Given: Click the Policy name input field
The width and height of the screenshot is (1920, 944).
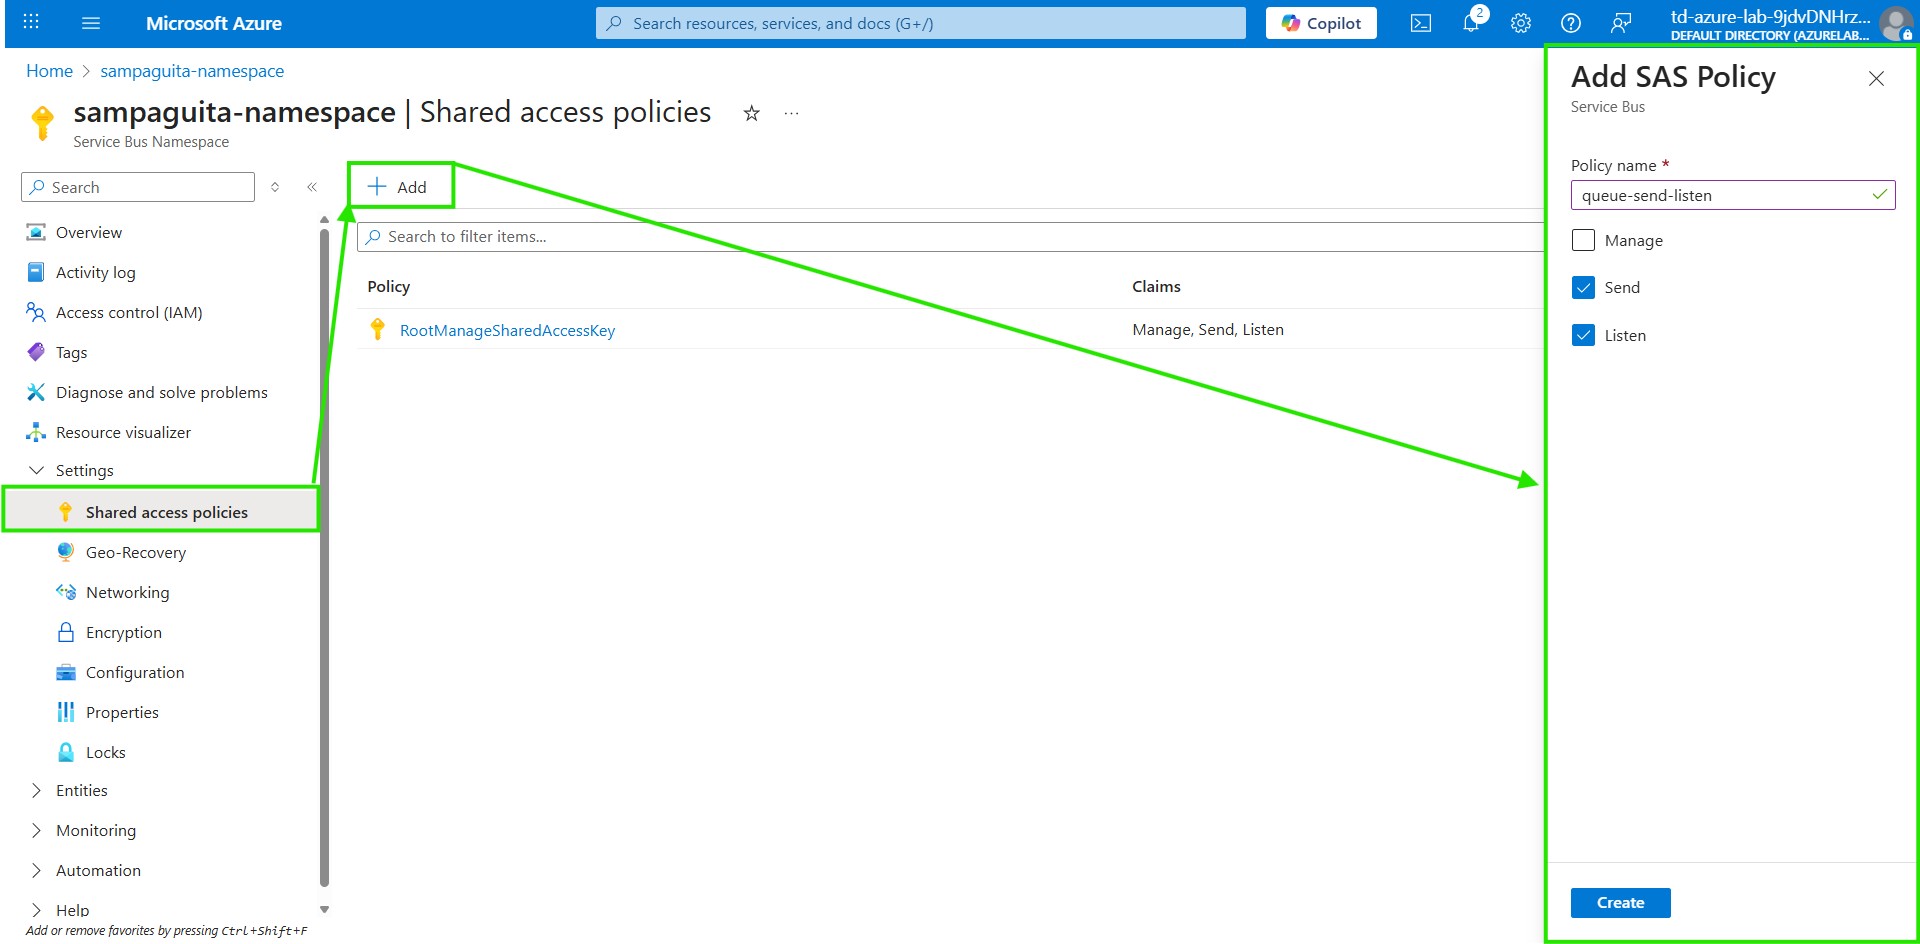Looking at the screenshot, I should click(x=1722, y=195).
